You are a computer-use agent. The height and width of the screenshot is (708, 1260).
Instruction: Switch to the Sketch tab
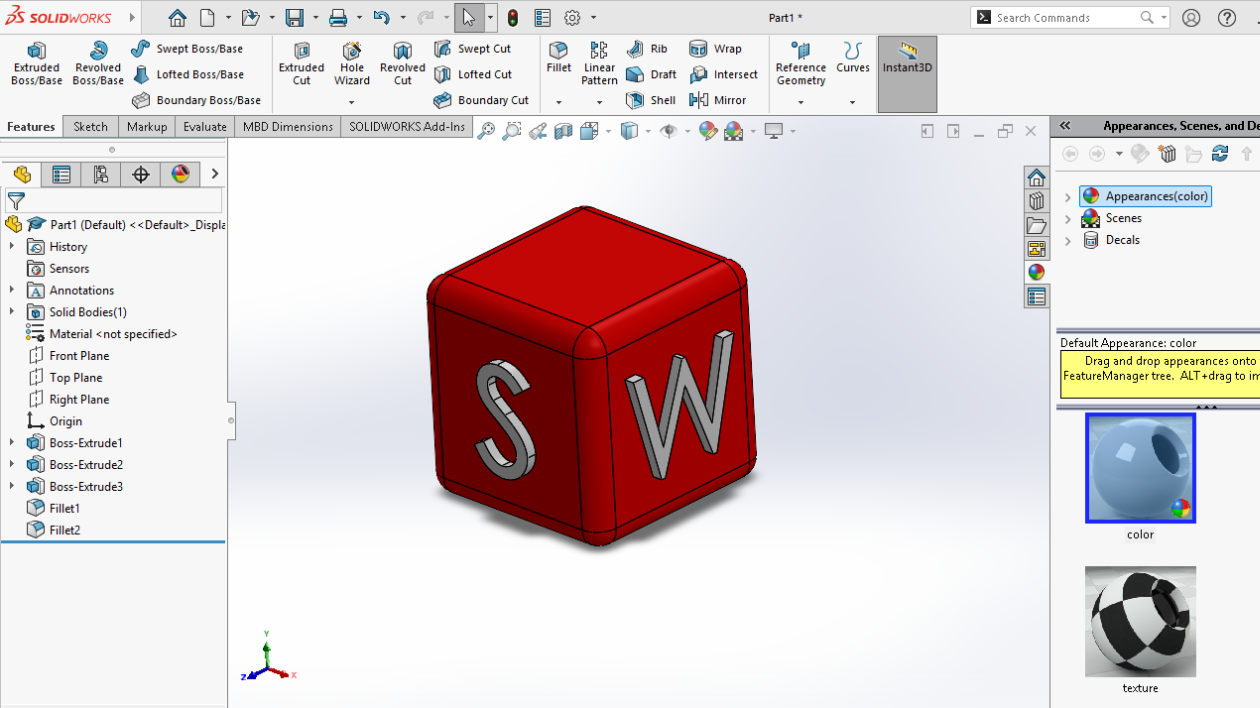tap(91, 127)
